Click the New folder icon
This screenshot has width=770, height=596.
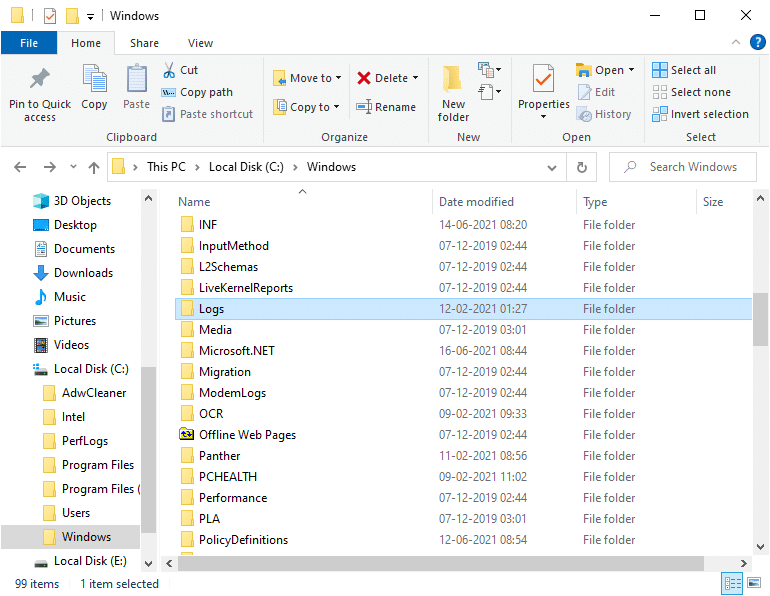pyautogui.click(x=453, y=79)
